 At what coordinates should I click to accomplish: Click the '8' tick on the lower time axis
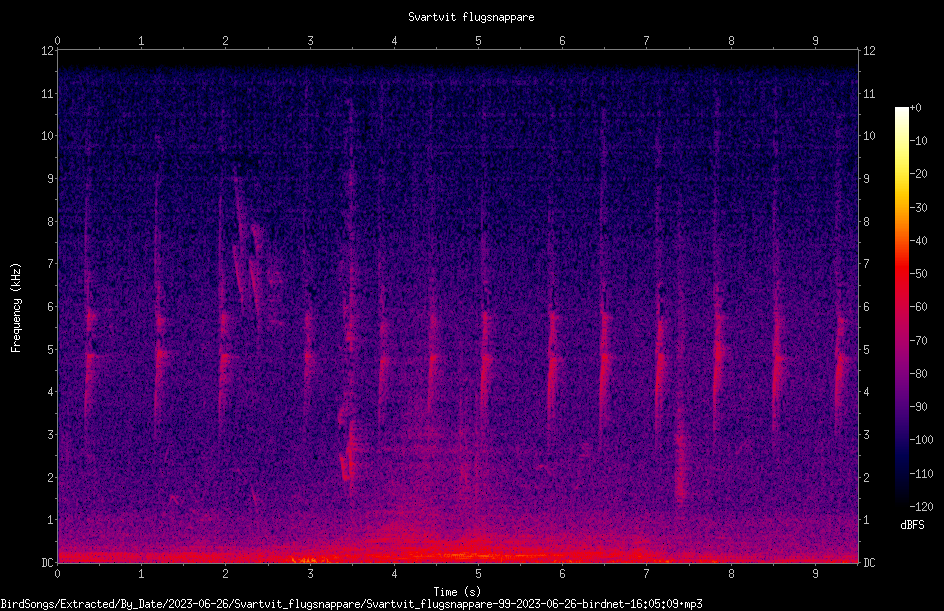click(x=731, y=574)
